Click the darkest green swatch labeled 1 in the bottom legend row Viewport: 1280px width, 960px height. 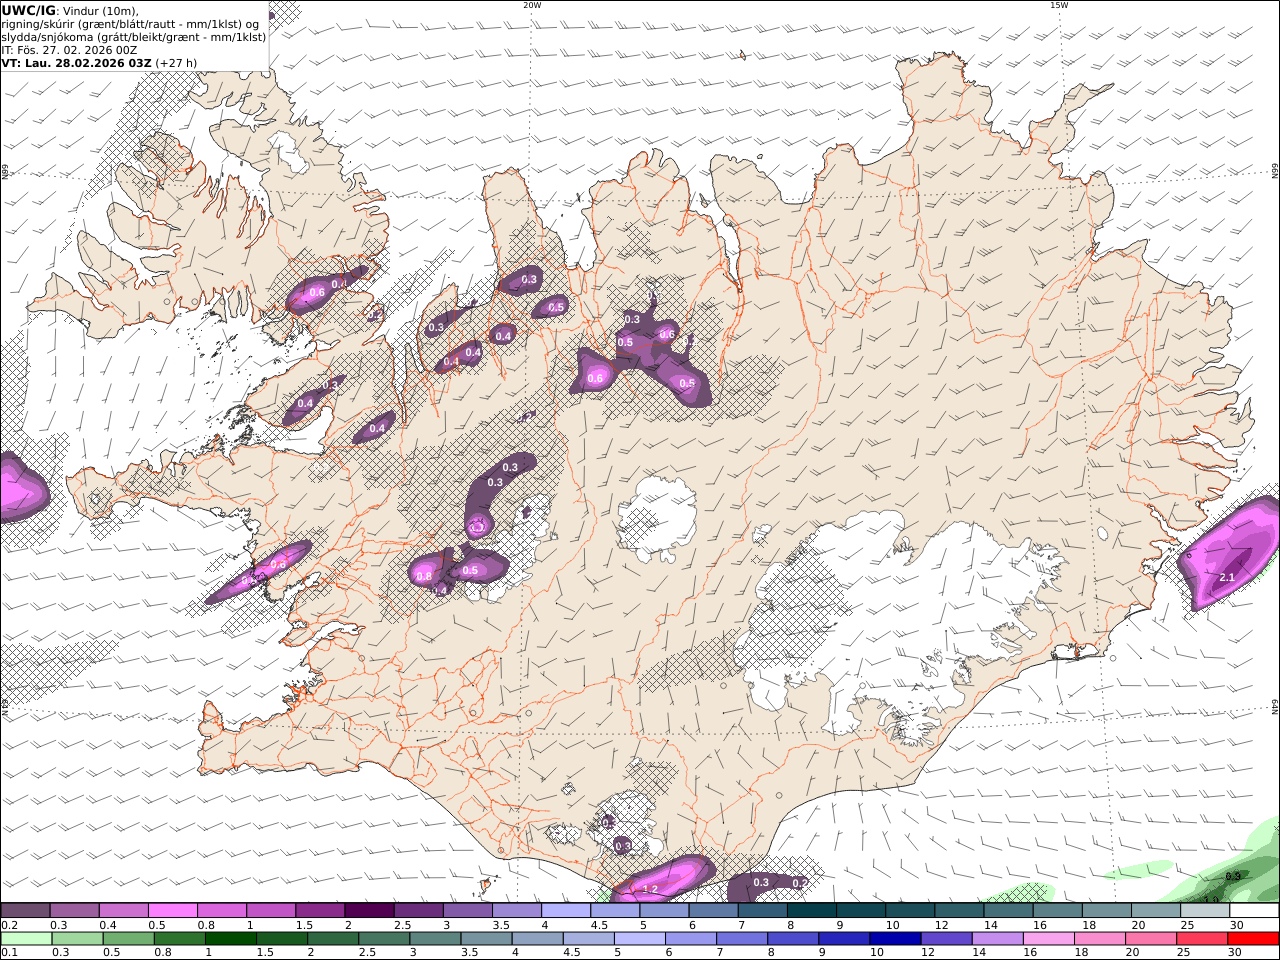(231, 938)
